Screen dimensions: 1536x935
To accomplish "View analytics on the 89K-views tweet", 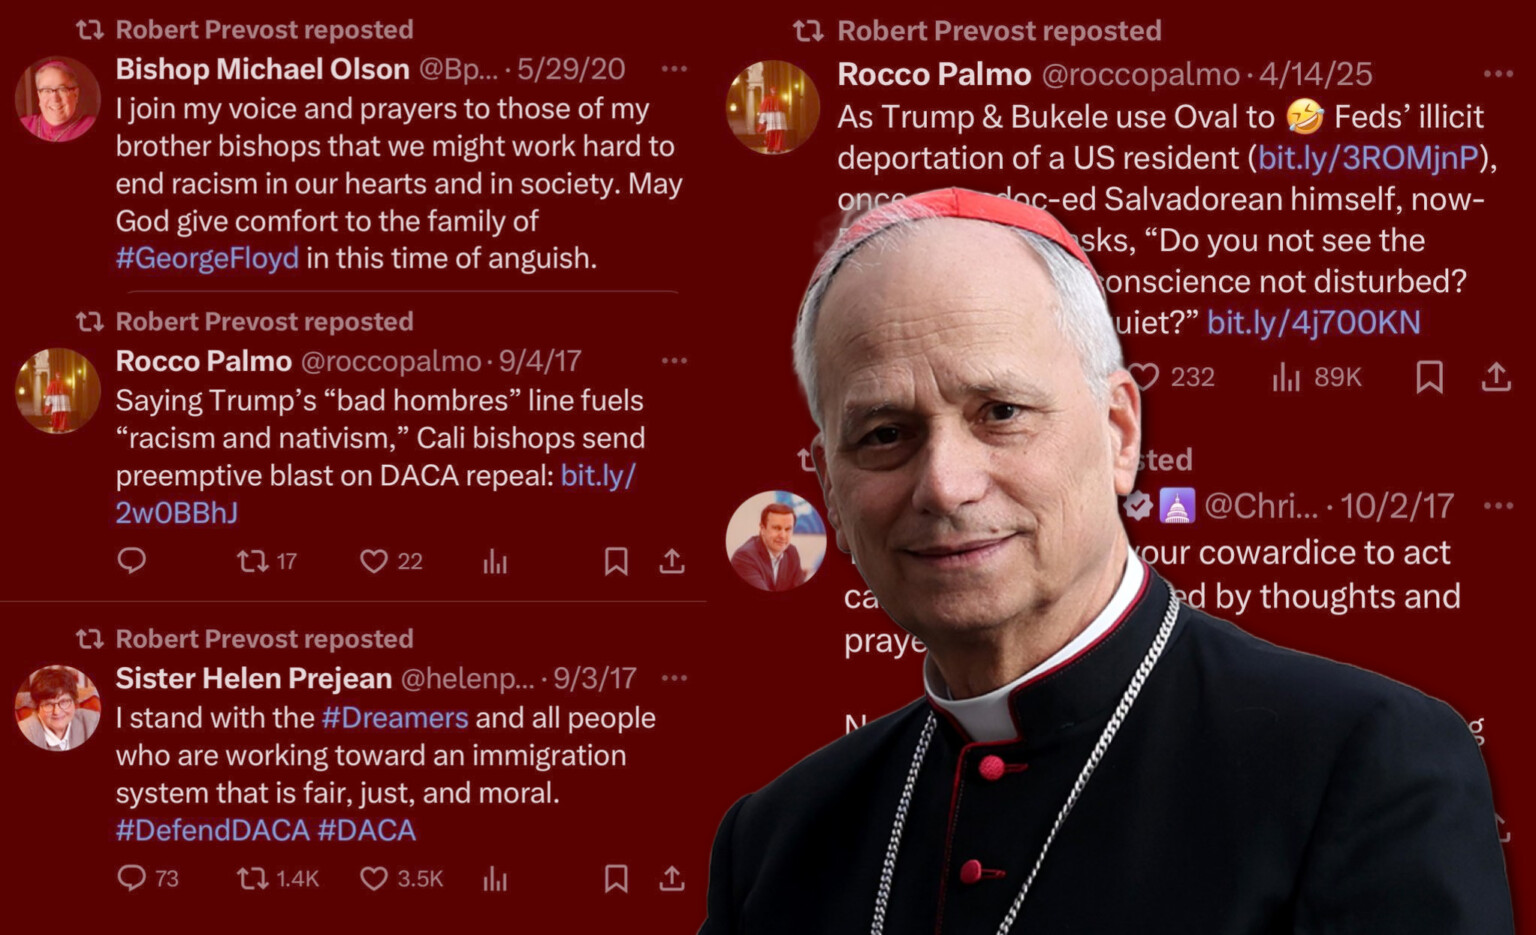I will [x=1286, y=377].
